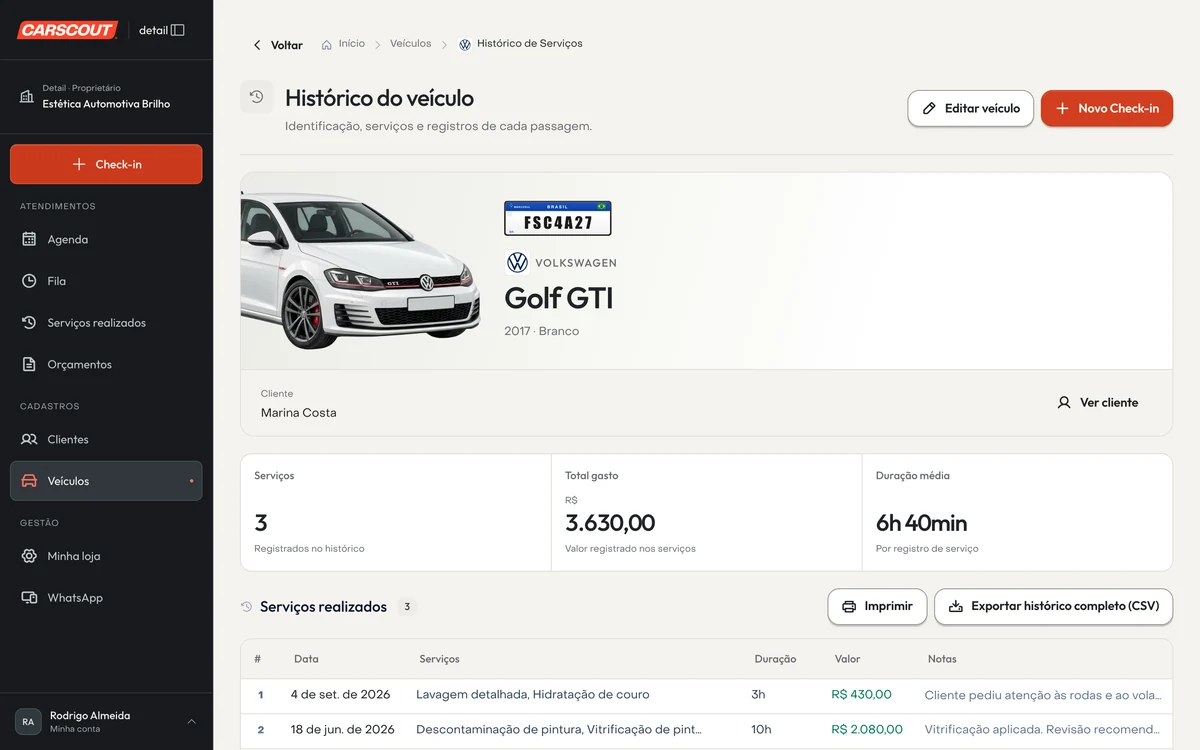1200x750 pixels.
Task: Click the RA user avatar
Action: pyautogui.click(x=28, y=722)
